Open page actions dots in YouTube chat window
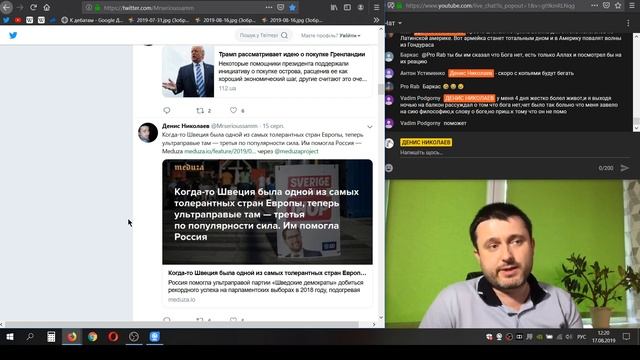This screenshot has width=640, height=360. tap(595, 5)
